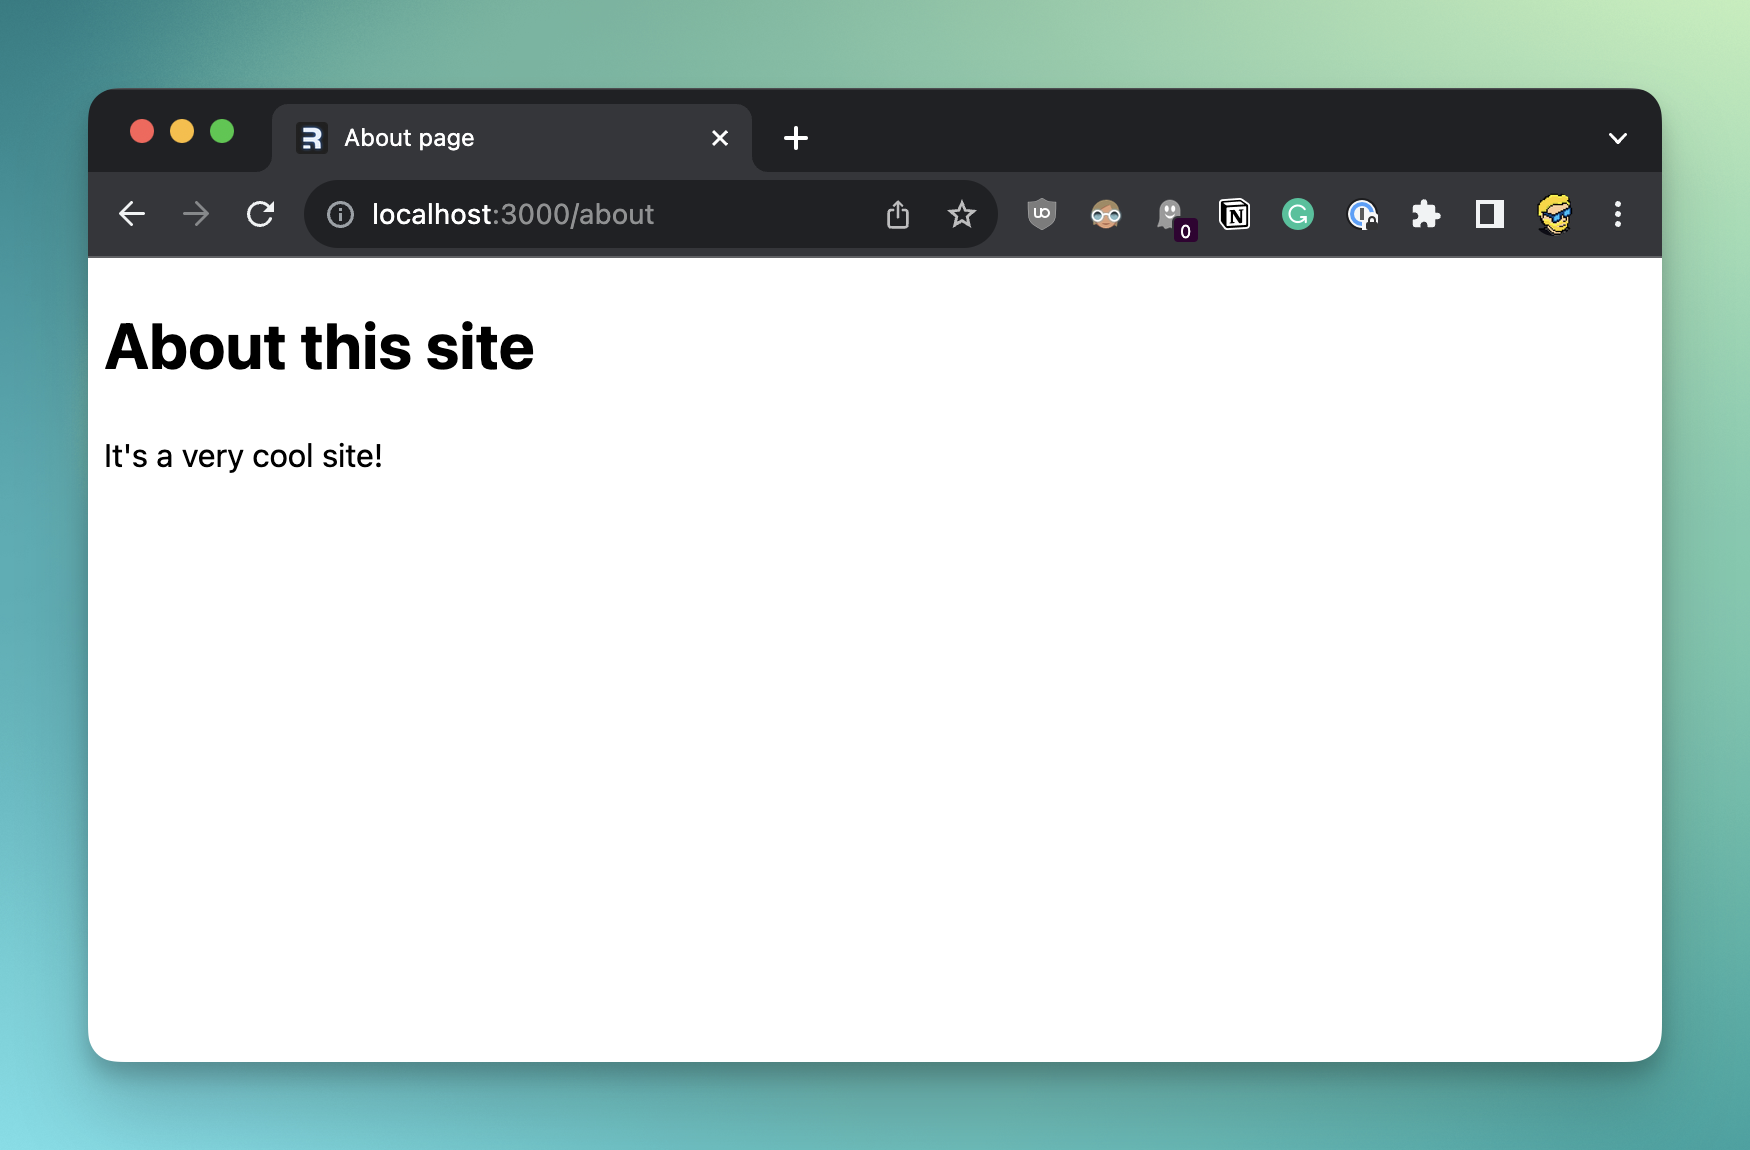This screenshot has height=1150, width=1750.
Task: Toggle the browser side panel
Action: pos(1490,214)
